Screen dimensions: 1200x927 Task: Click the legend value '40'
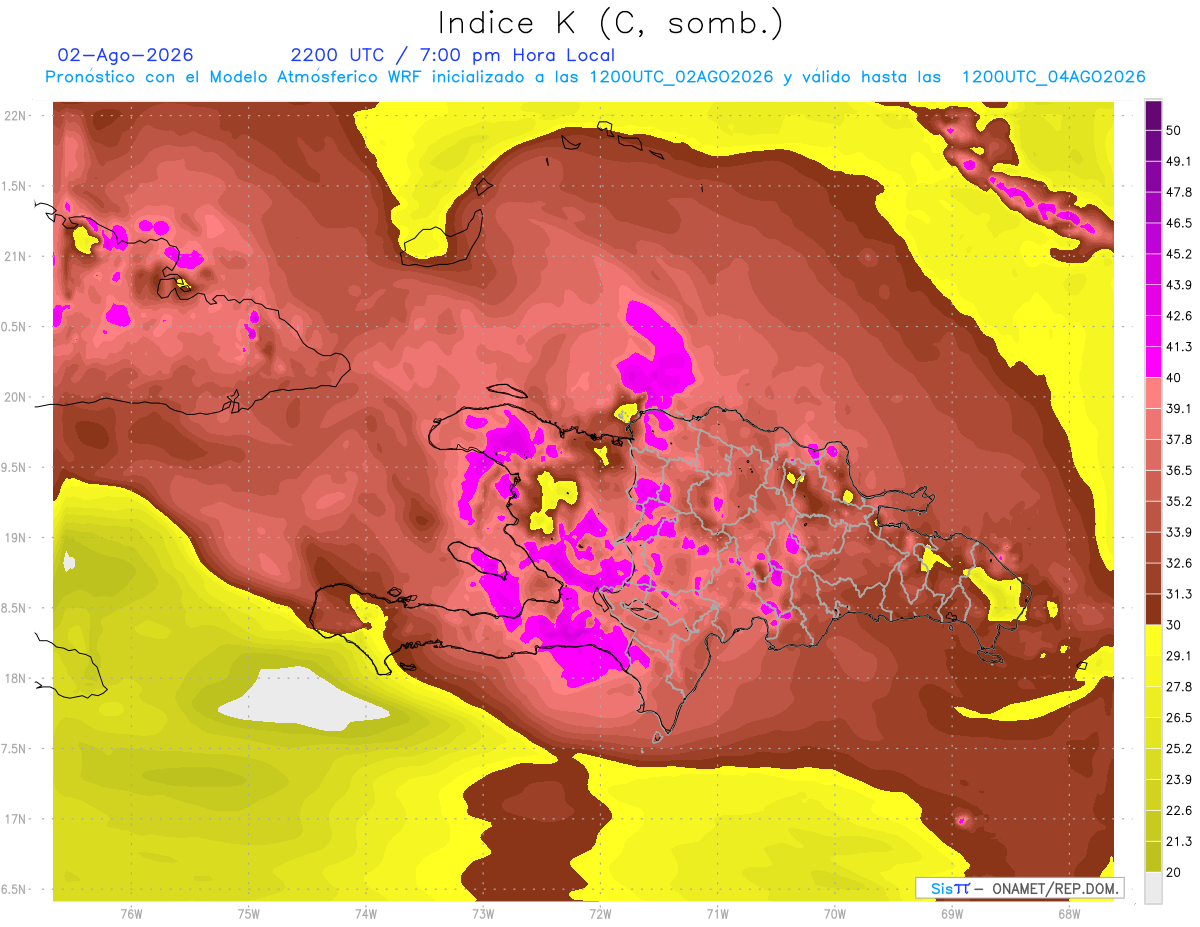[x=1175, y=377]
